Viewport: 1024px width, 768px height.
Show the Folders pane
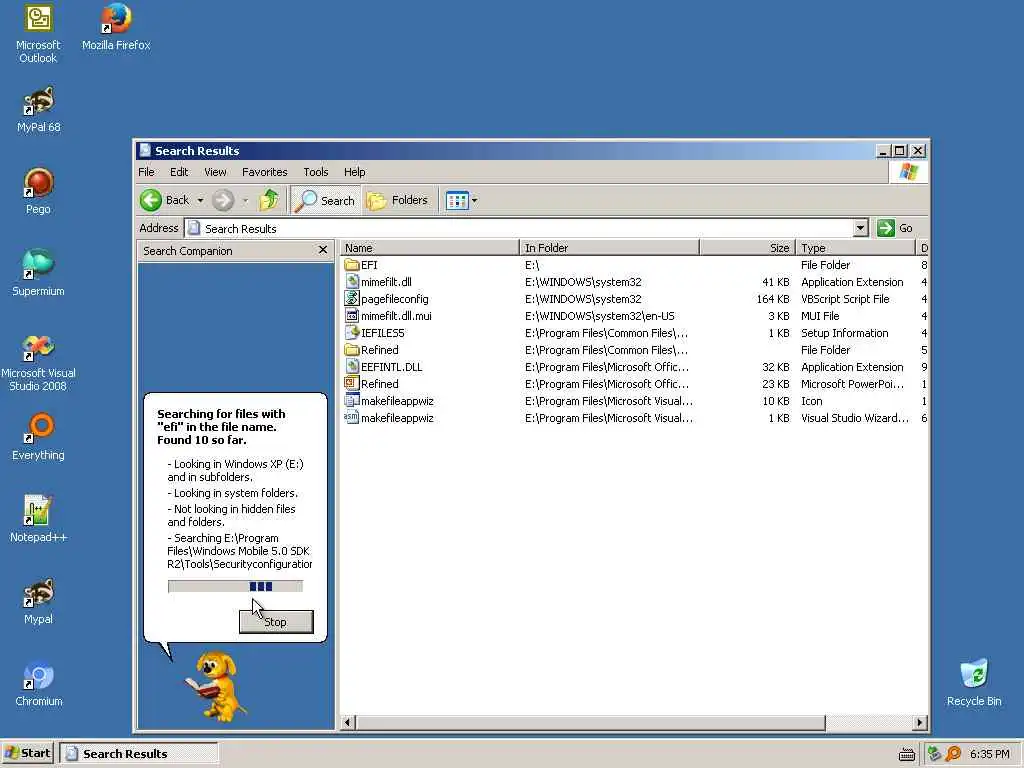click(397, 200)
